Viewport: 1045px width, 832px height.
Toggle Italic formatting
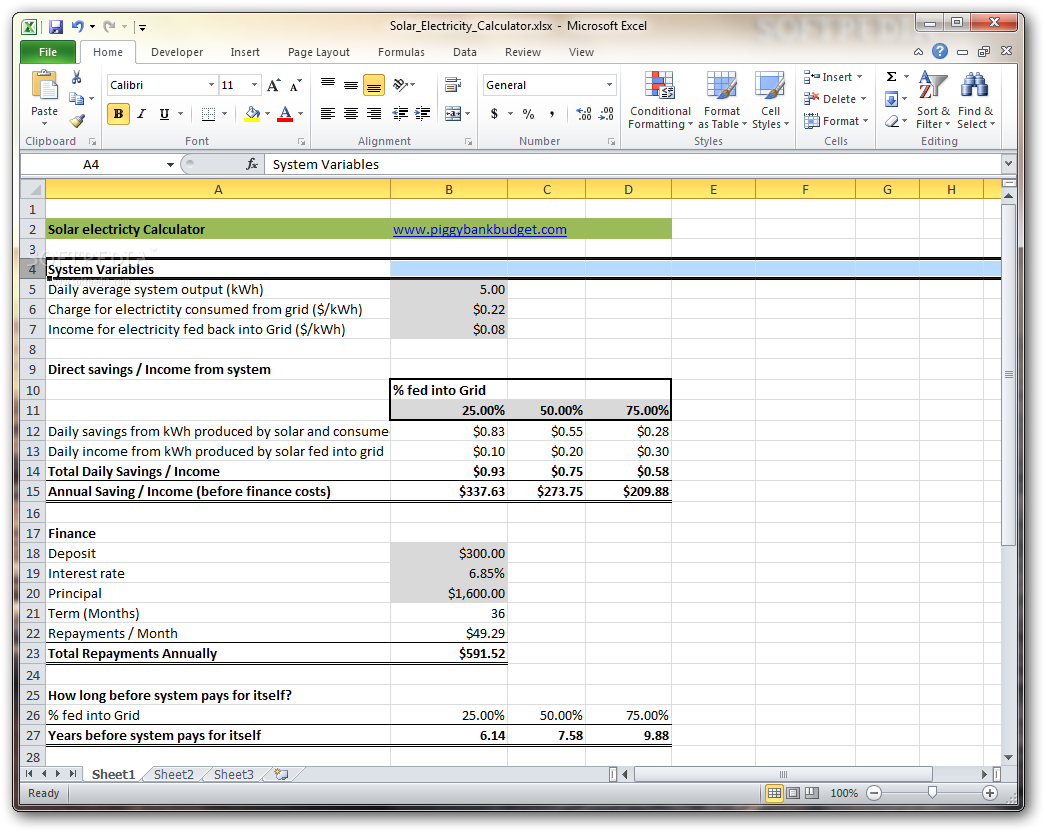[141, 114]
